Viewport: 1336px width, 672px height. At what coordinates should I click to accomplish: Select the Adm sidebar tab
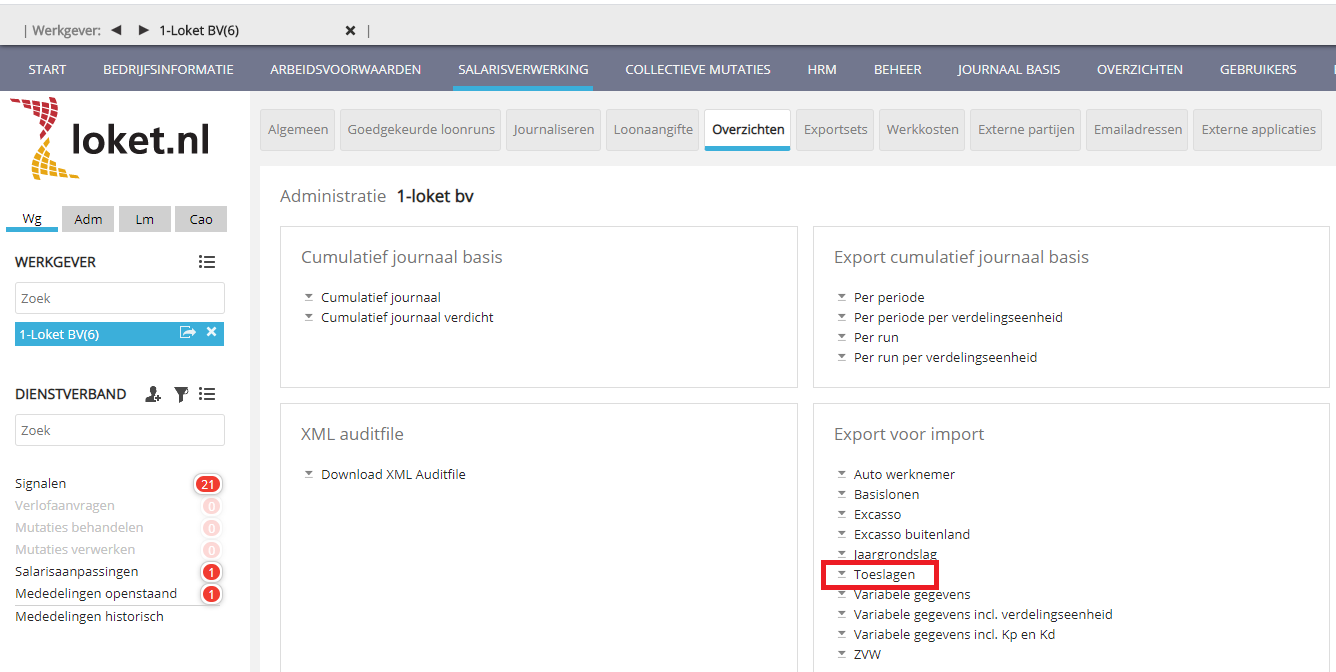[x=88, y=219]
